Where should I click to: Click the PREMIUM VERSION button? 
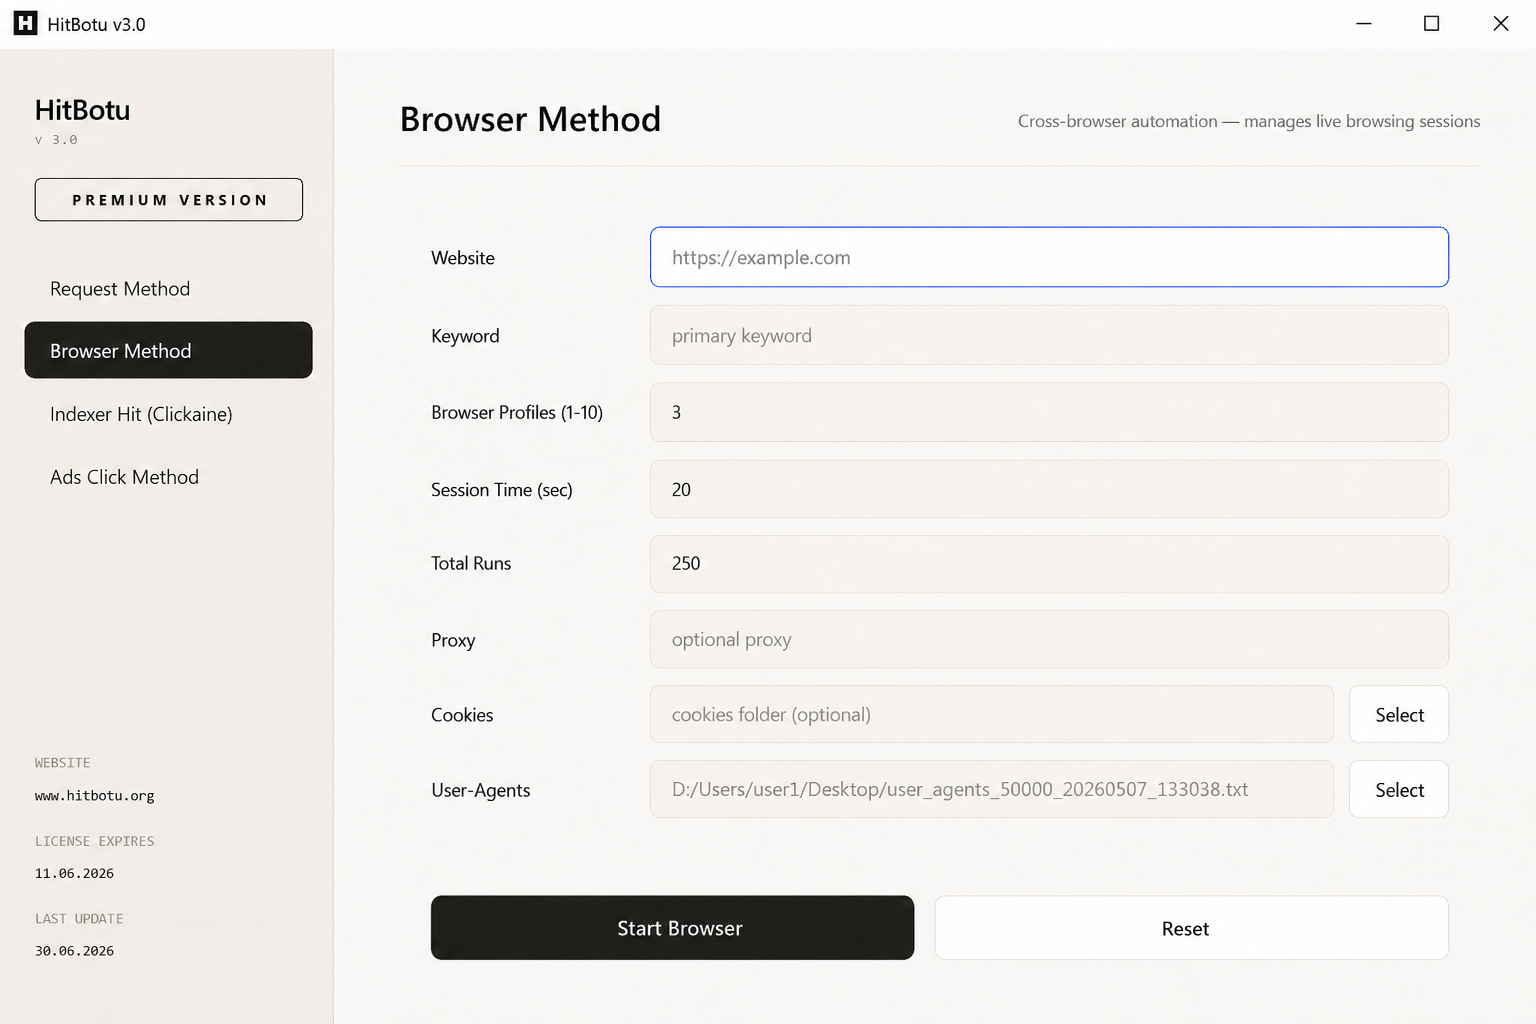tap(169, 200)
